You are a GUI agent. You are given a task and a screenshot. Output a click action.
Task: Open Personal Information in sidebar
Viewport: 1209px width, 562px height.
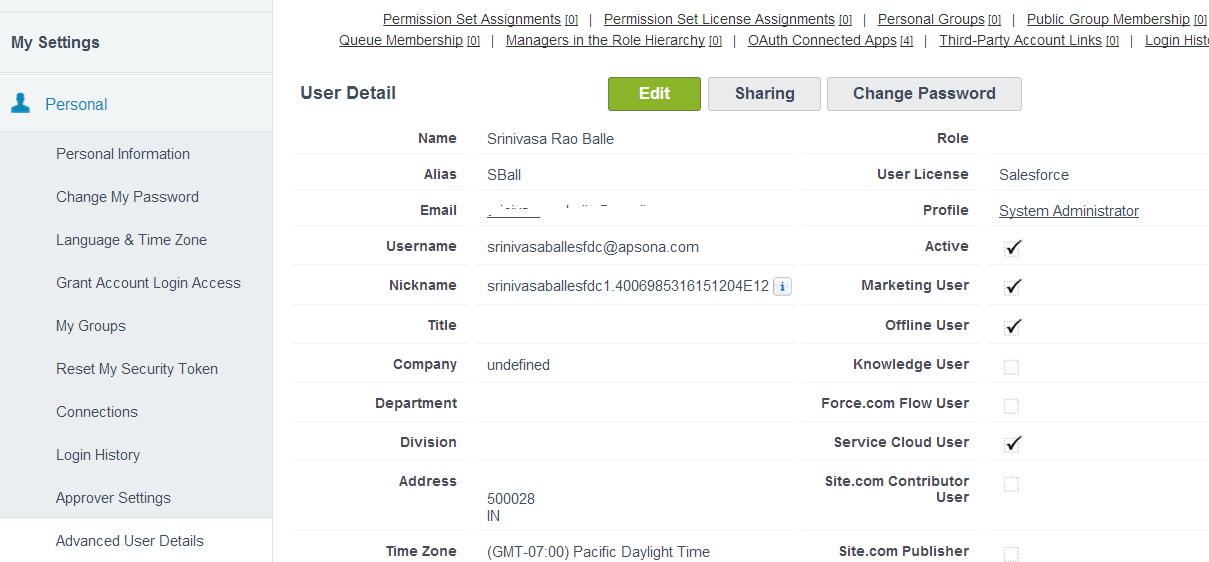pyautogui.click(x=123, y=154)
